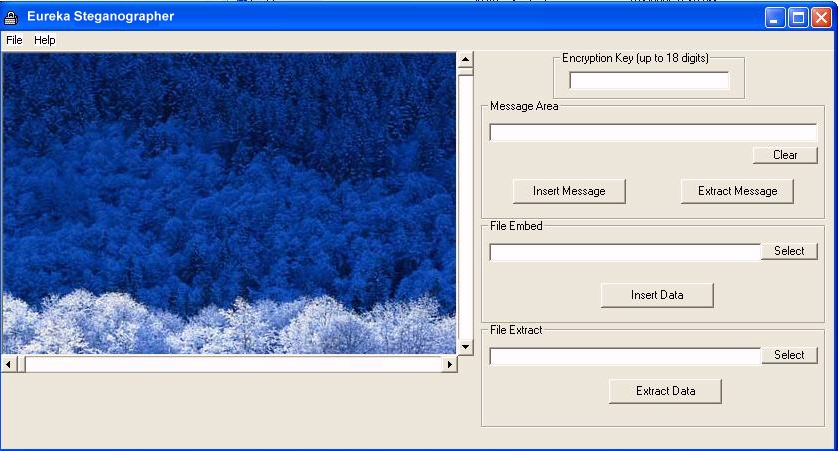This screenshot has height=451, width=838.
Task: Click the image's vertical scrollbar down arrow
Action: 465,347
